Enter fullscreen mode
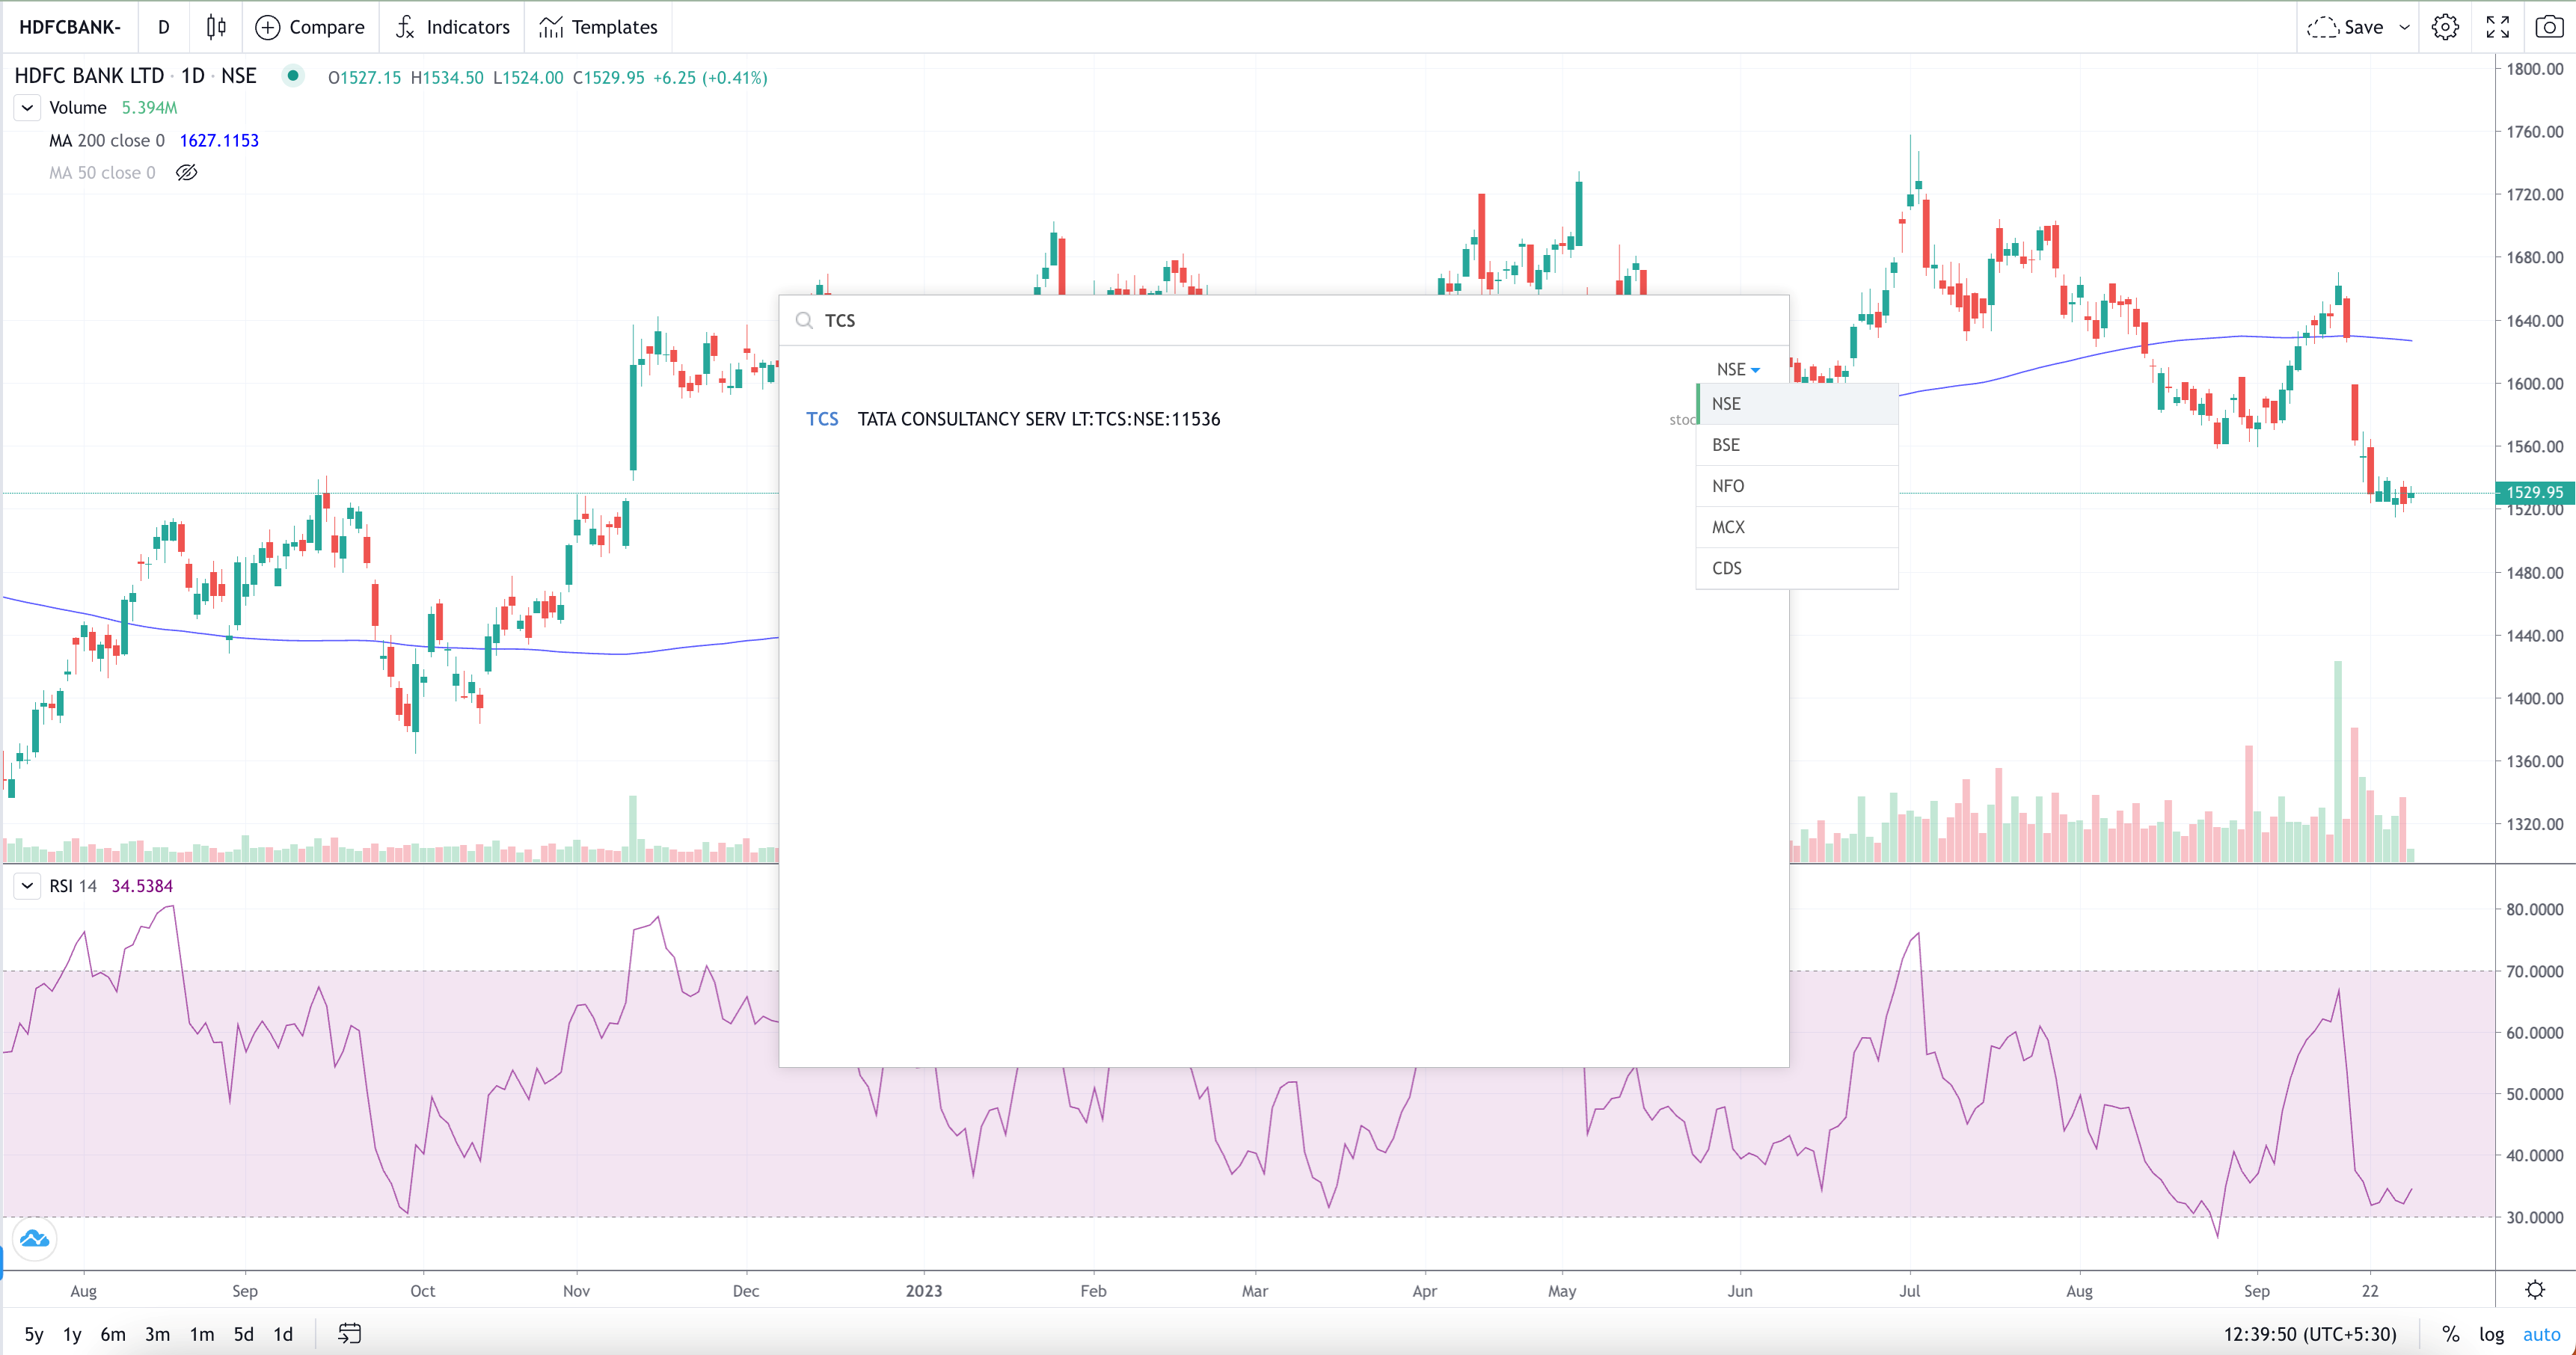Screen dimensions: 2576x1355 [2497, 27]
